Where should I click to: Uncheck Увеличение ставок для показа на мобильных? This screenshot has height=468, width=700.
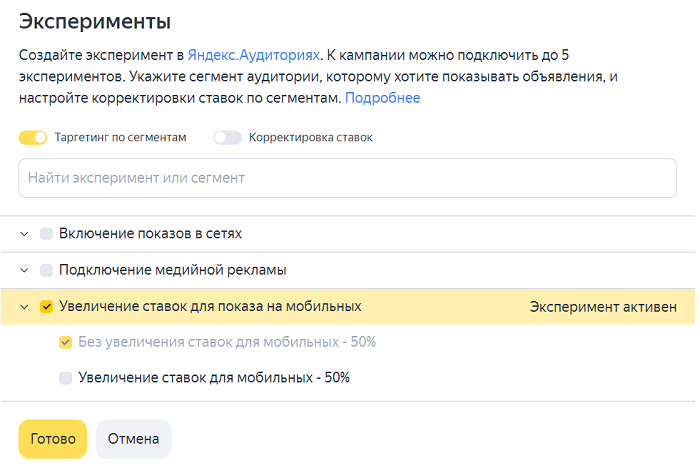click(46, 307)
